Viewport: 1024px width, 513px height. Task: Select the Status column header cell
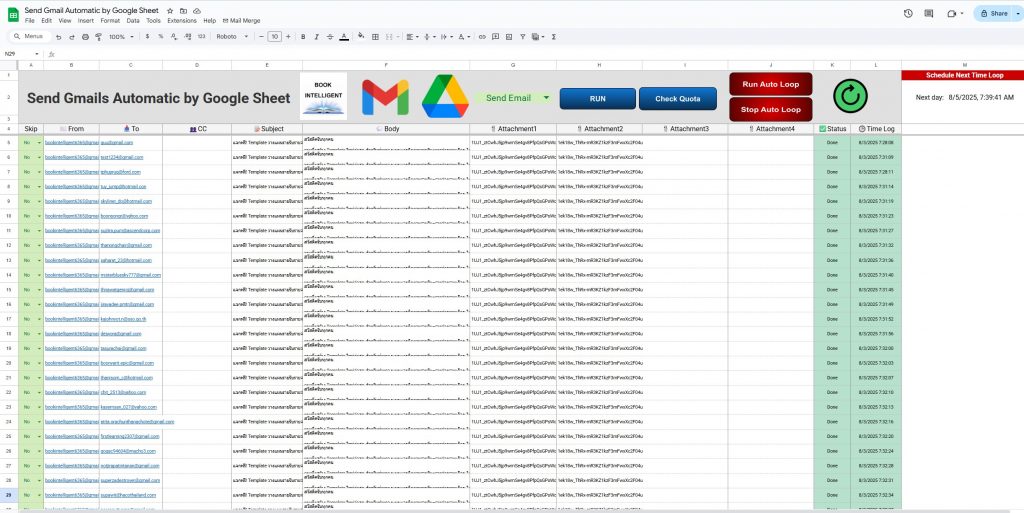click(x=832, y=129)
